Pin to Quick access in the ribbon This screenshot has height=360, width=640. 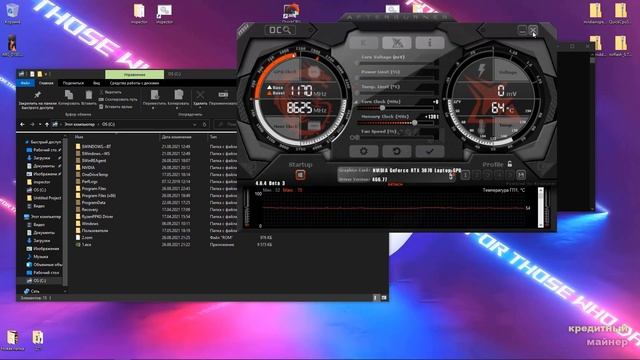pos(37,99)
